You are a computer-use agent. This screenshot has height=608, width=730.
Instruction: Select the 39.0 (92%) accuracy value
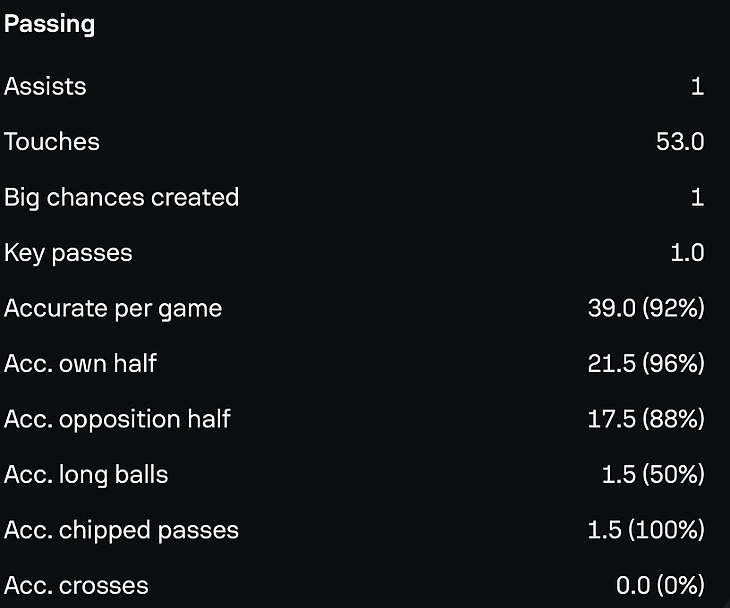[646, 308]
